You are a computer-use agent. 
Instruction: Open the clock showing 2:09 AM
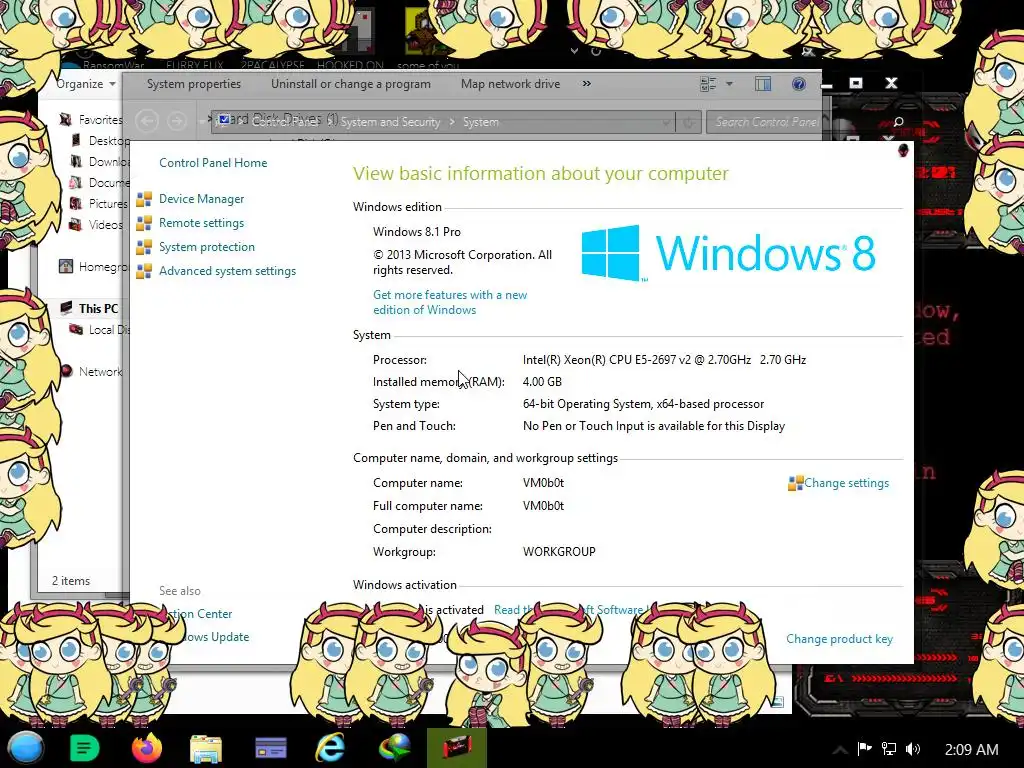(x=971, y=749)
